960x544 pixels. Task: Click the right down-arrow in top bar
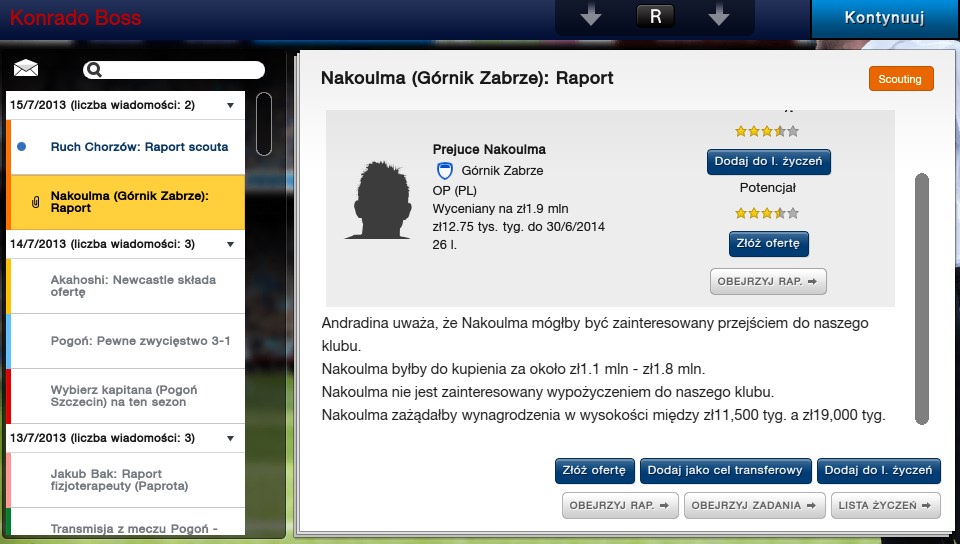tap(718, 16)
